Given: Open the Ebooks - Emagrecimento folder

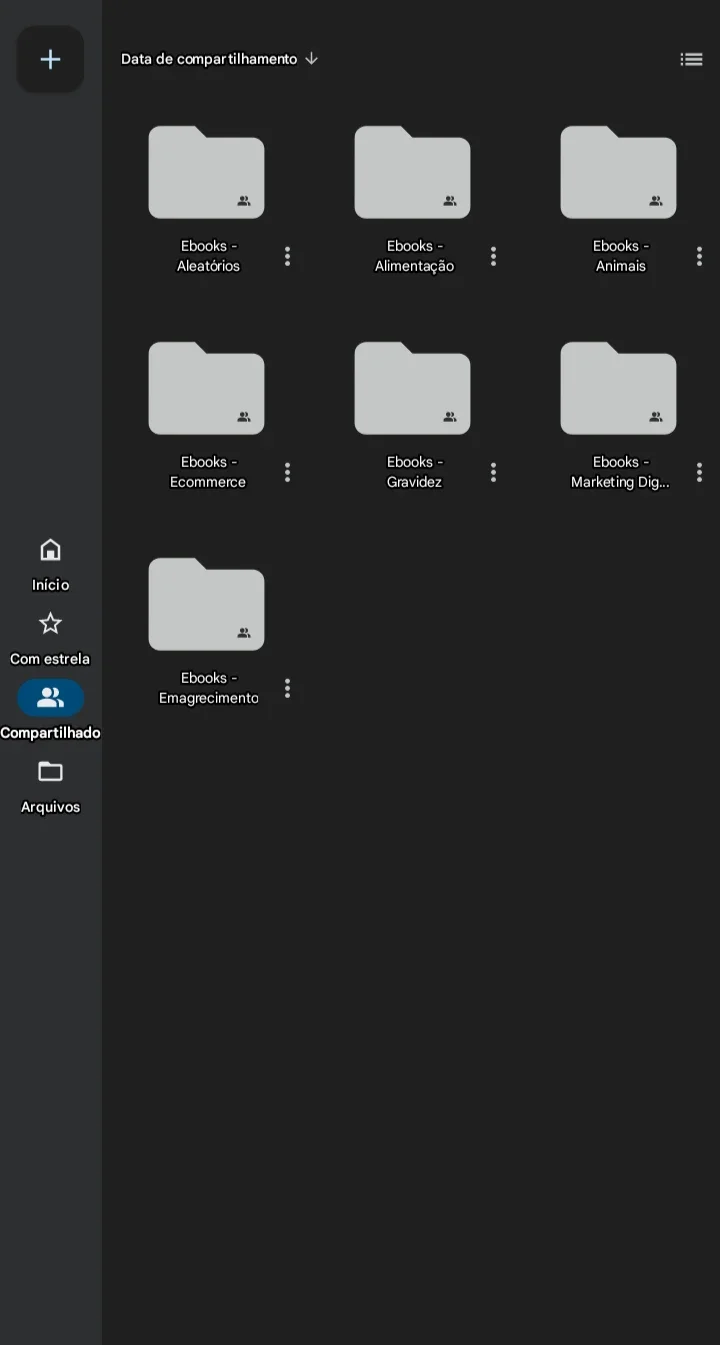Looking at the screenshot, I should 207,604.
